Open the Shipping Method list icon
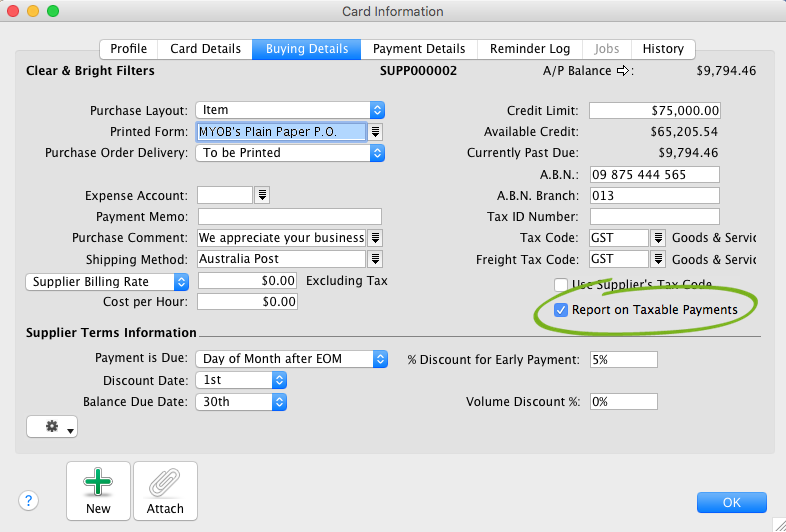This screenshot has width=786, height=532. tap(376, 259)
